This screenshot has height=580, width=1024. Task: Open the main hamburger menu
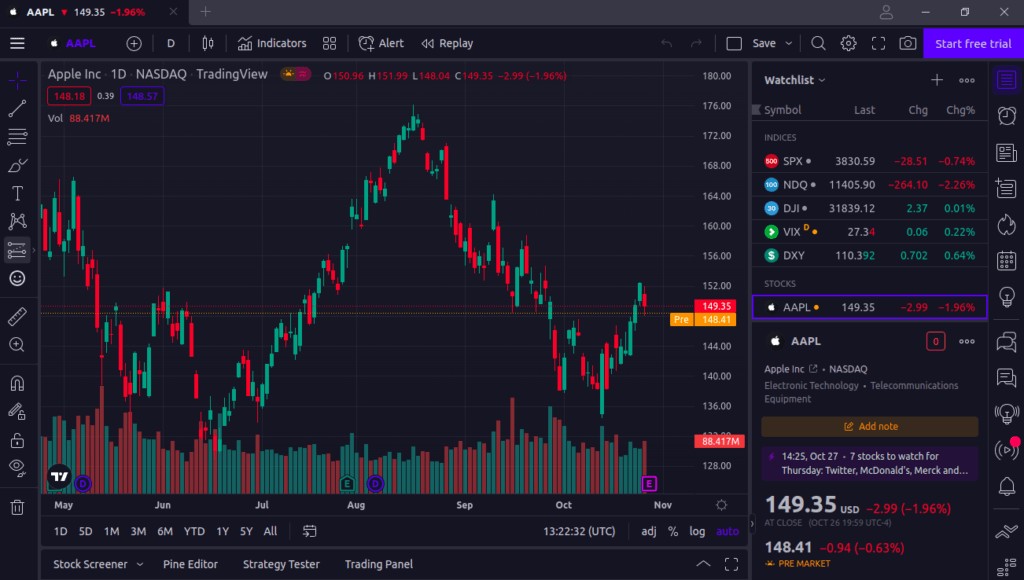(17, 43)
